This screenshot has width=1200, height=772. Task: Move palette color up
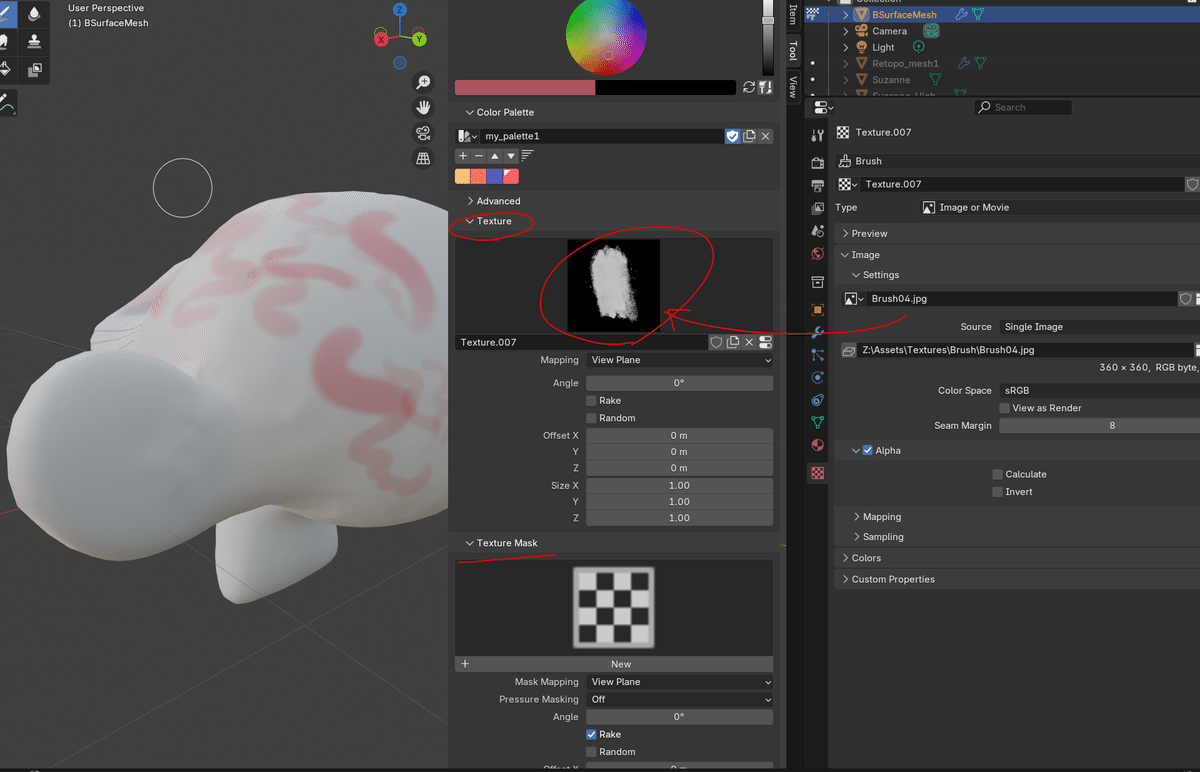click(x=495, y=156)
